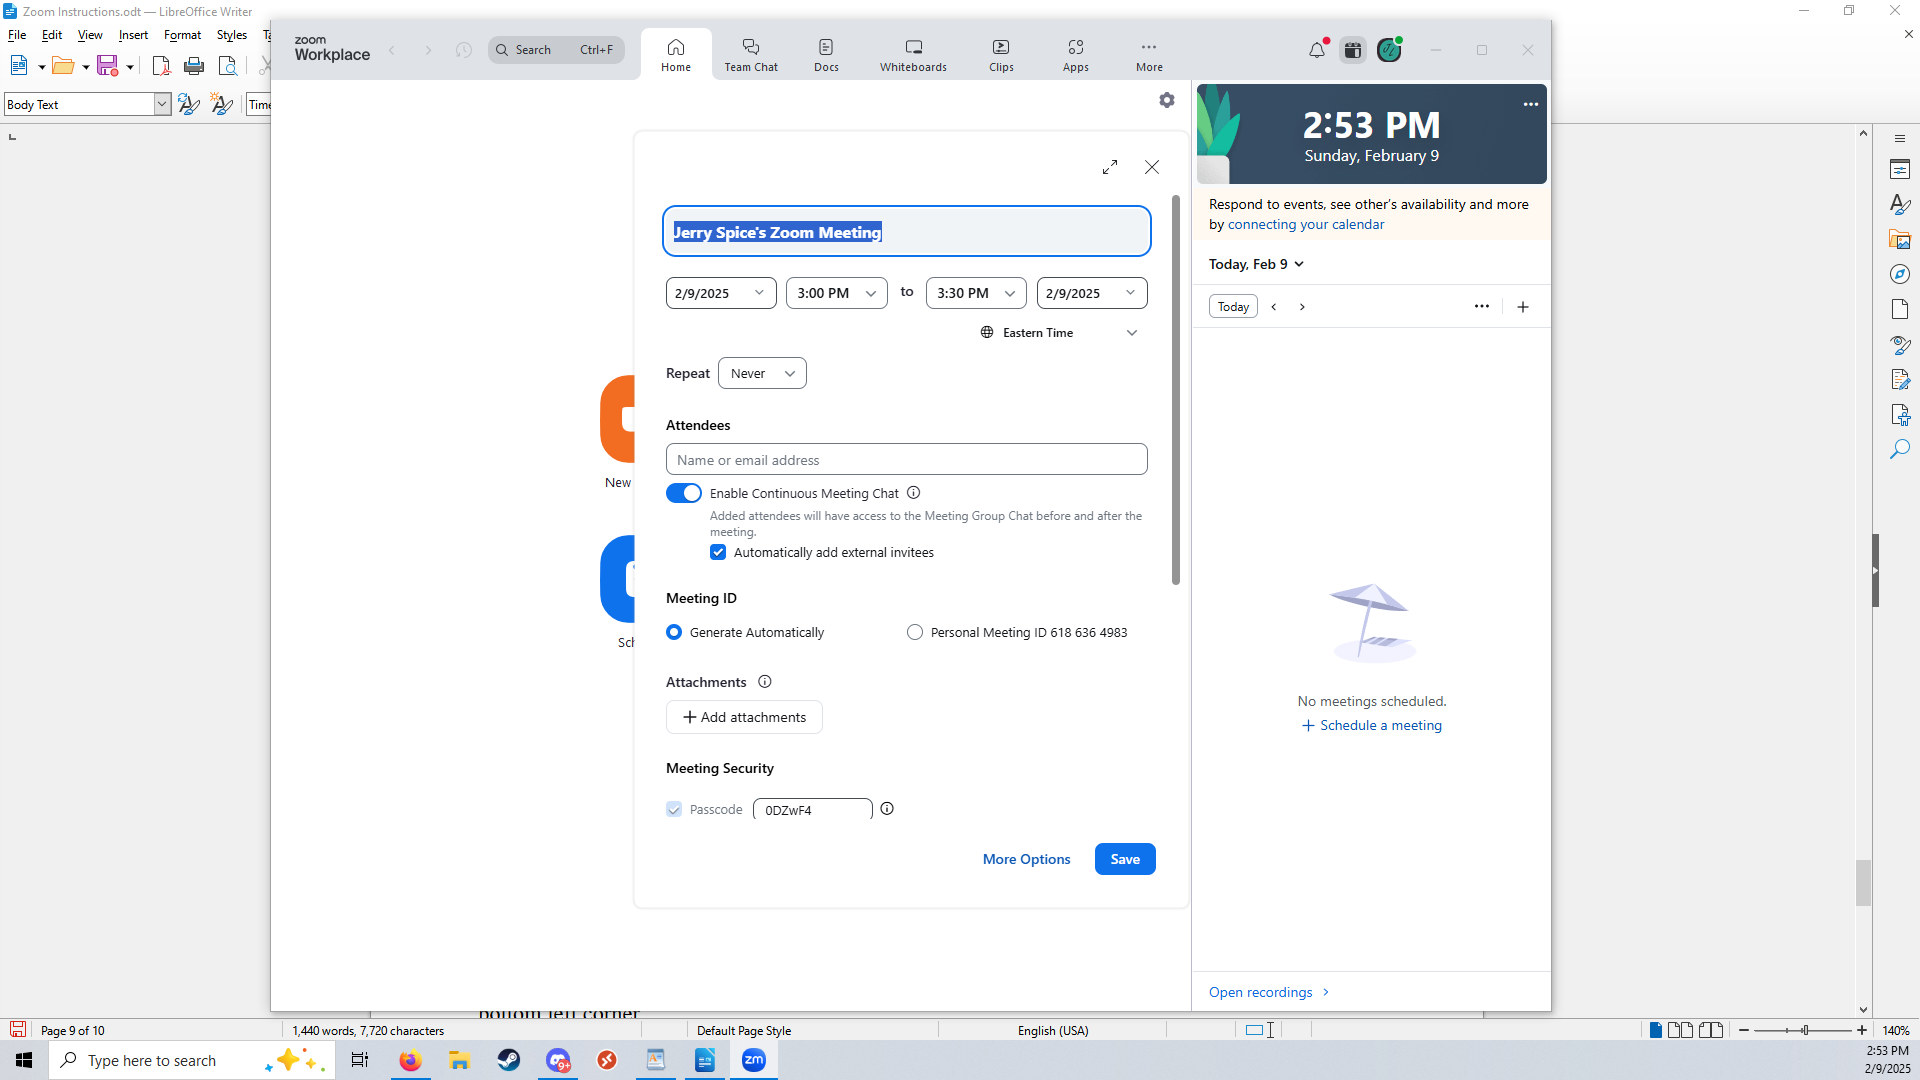Open Zoom notifications bell
The height and width of the screenshot is (1080, 1920).
point(1317,50)
